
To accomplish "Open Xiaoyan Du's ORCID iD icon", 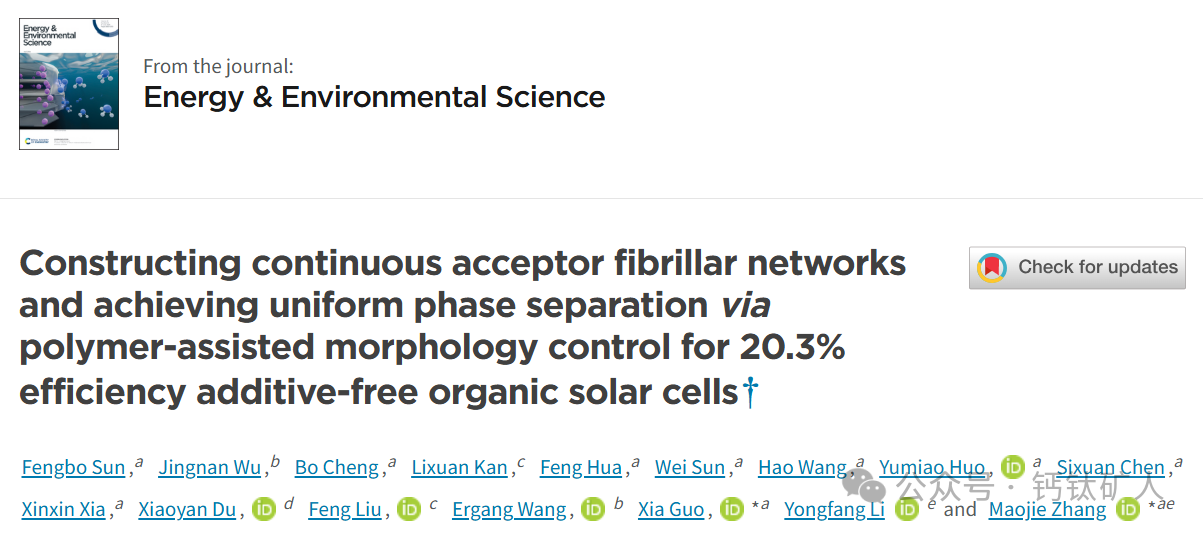I will (264, 509).
